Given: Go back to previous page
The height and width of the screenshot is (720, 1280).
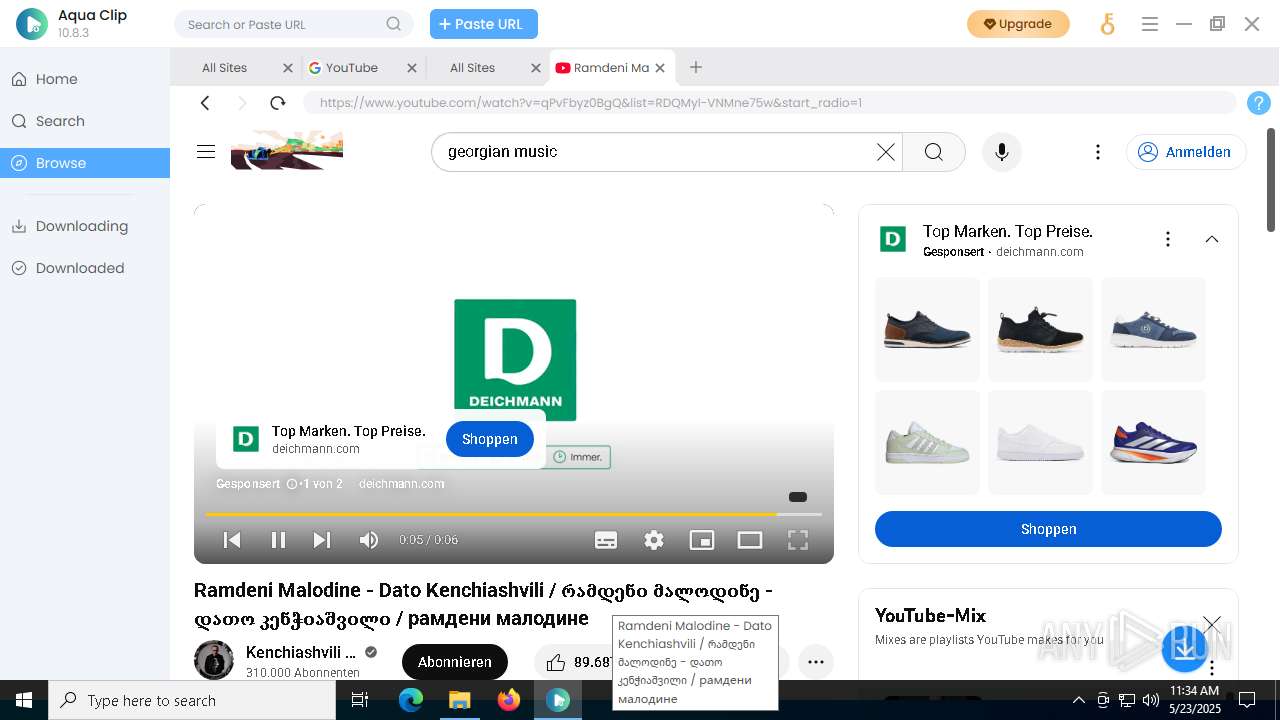Looking at the screenshot, I should click(x=205, y=103).
